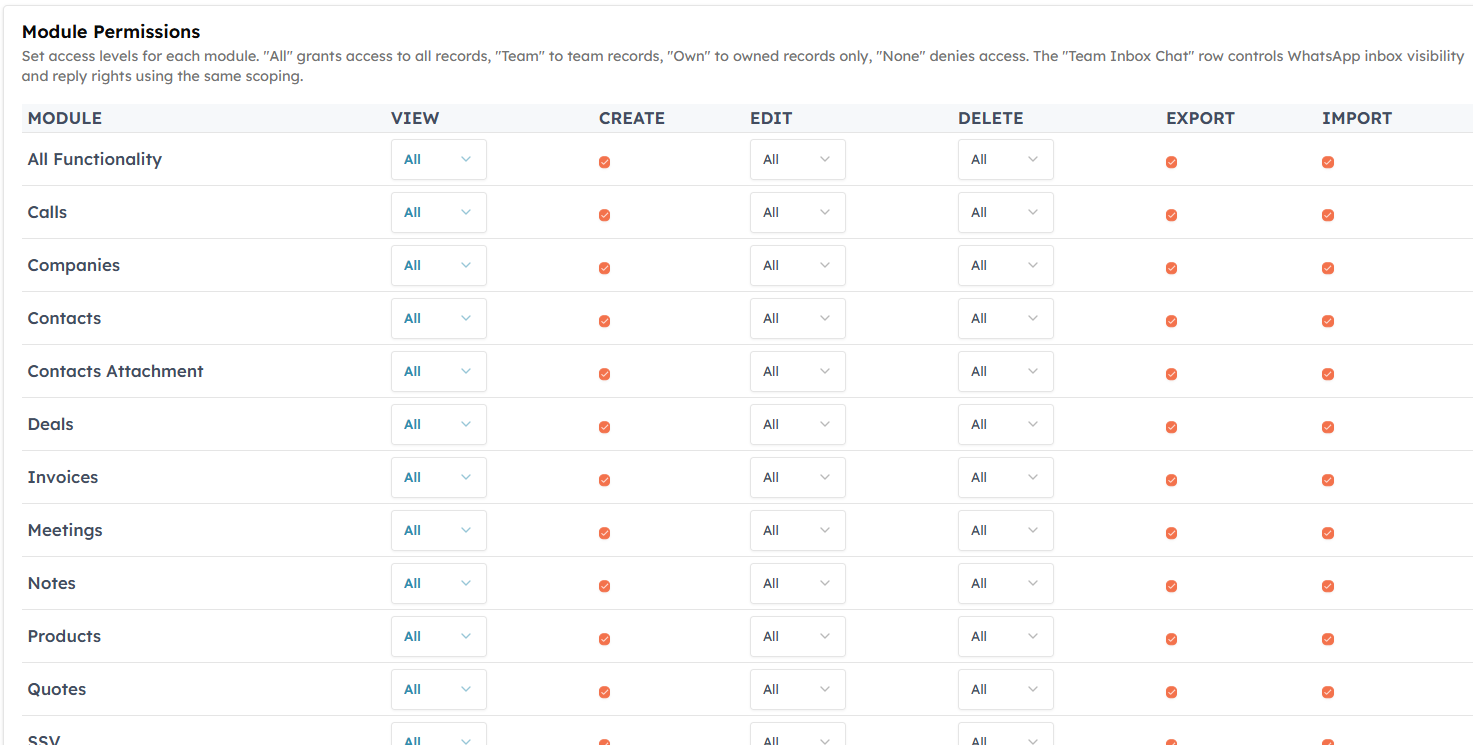Open the View dropdown for Invoices

438,477
